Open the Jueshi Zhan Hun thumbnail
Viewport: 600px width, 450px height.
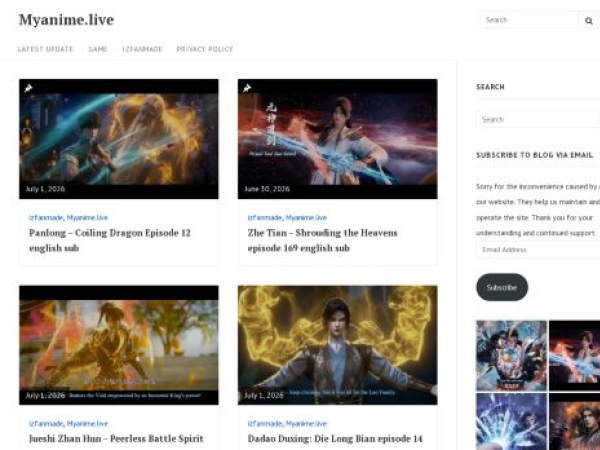tap(119, 345)
